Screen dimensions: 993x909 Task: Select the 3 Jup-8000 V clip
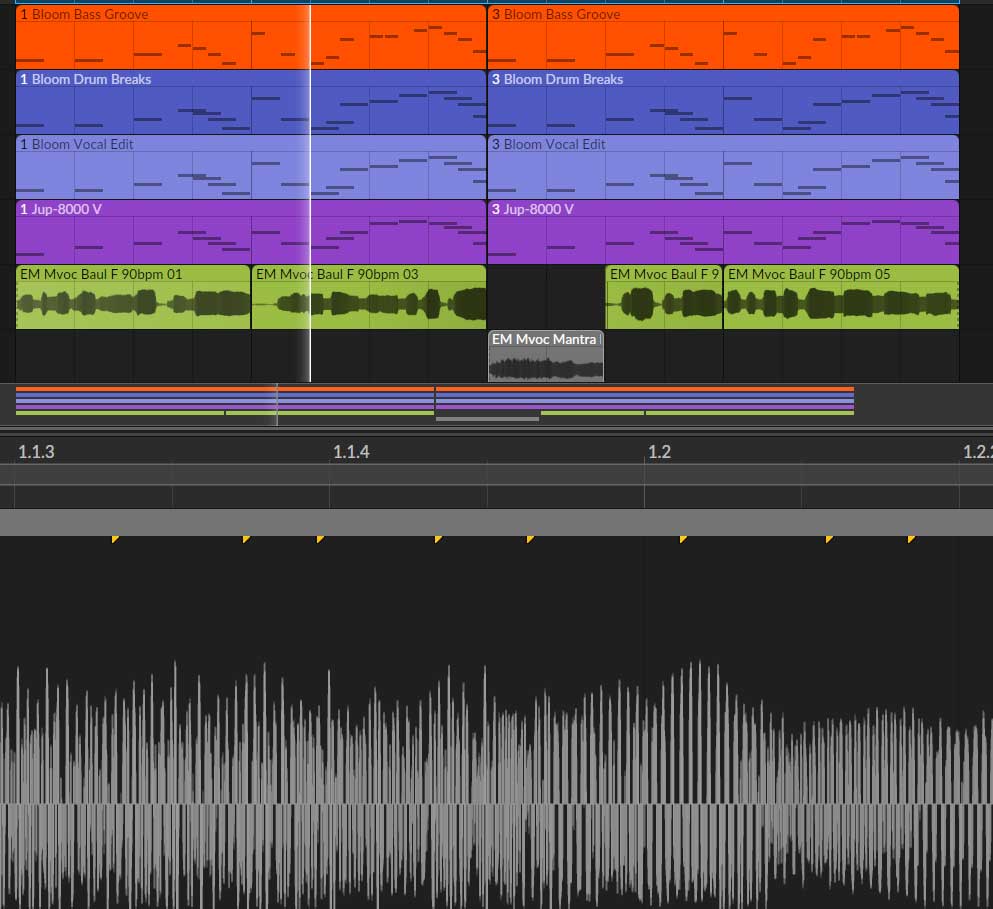pos(722,234)
